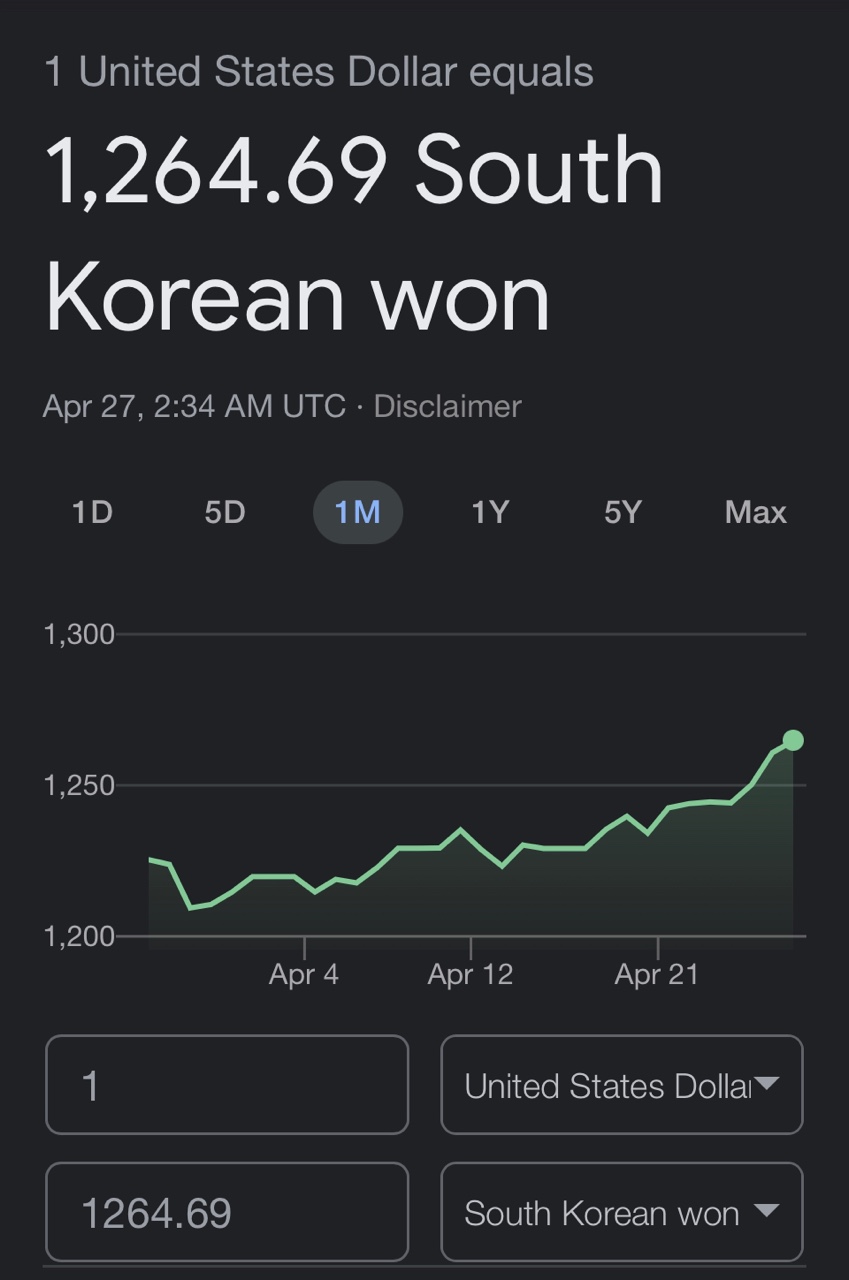
Task: Open the United States Dollar currency dropdown
Action: (622, 1085)
